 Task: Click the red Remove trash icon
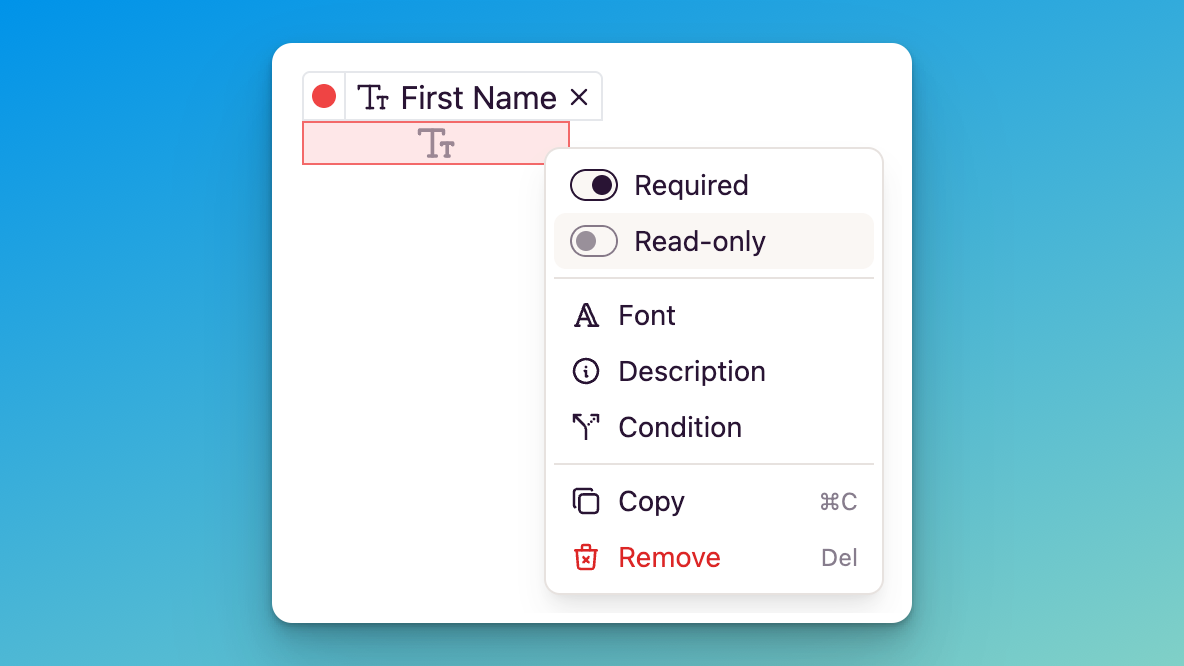coord(587,557)
